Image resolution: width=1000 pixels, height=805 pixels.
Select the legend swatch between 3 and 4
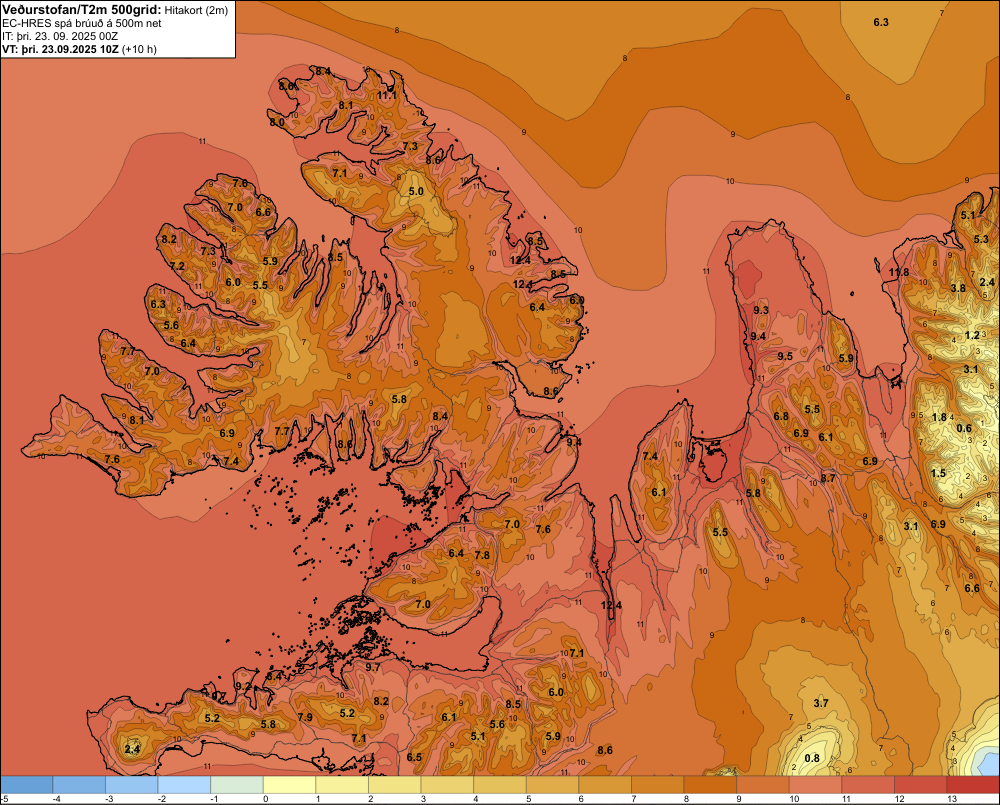point(447,785)
